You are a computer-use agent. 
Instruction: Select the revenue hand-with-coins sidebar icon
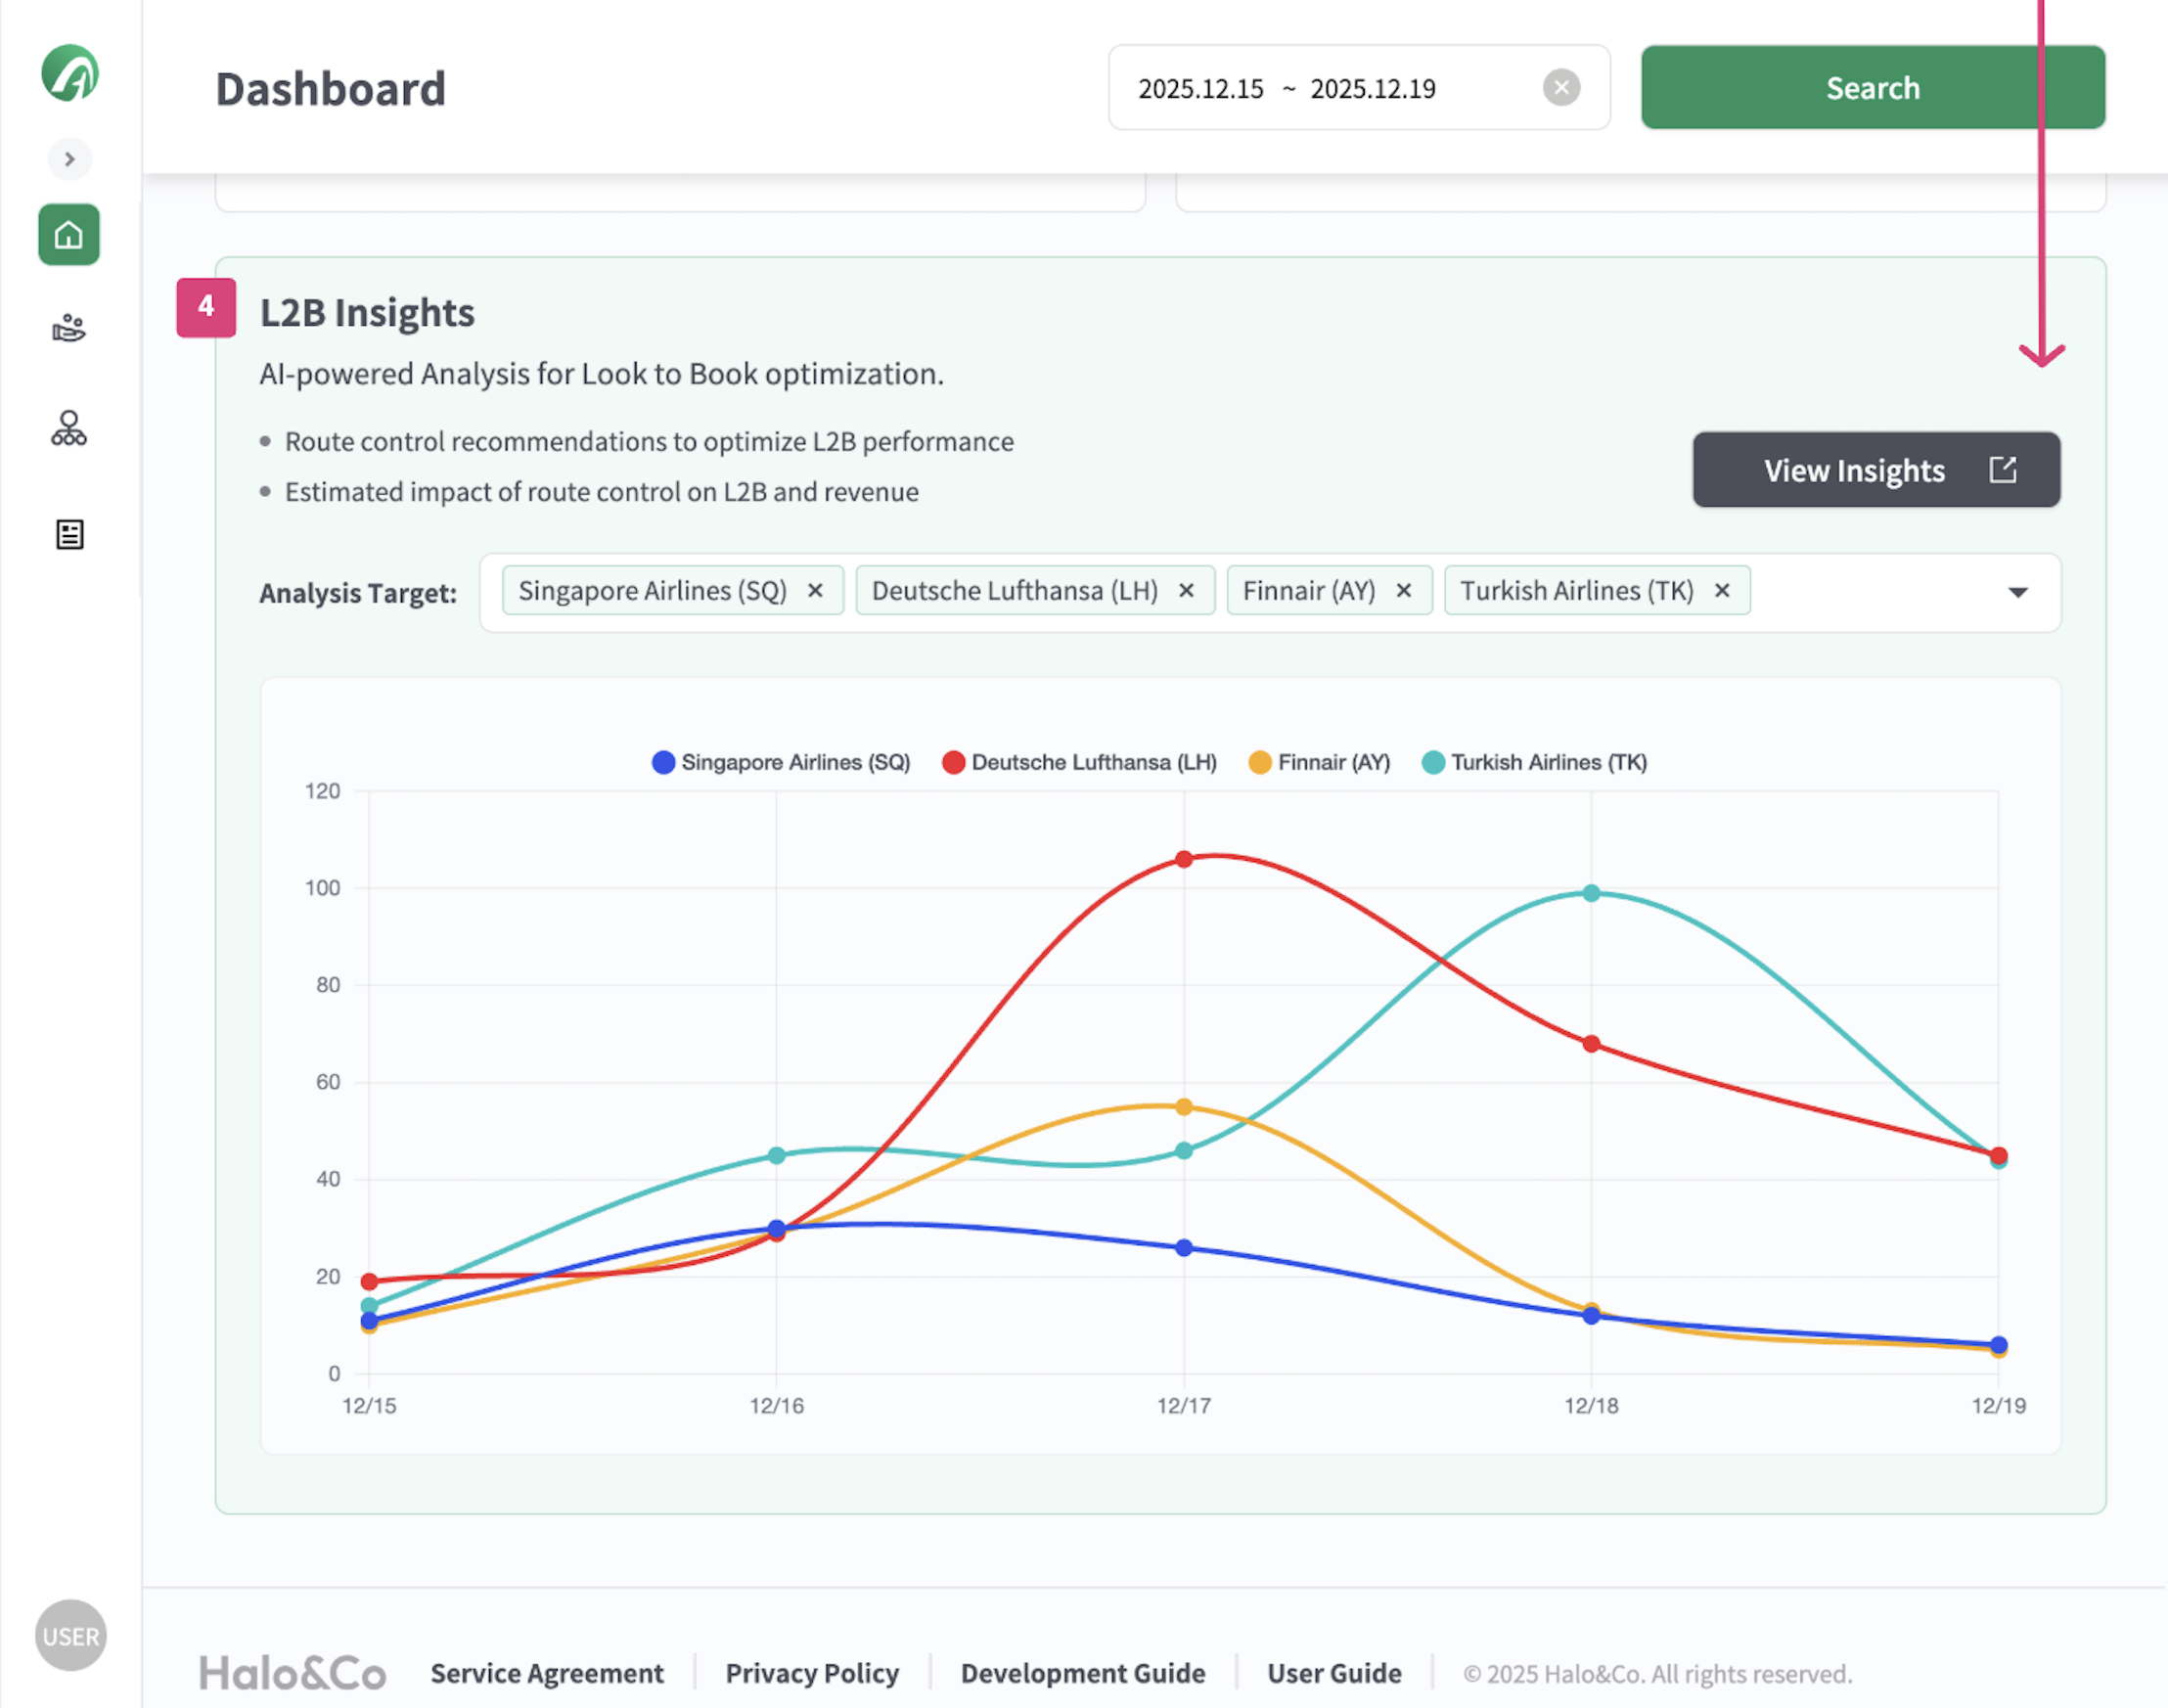[x=68, y=330]
